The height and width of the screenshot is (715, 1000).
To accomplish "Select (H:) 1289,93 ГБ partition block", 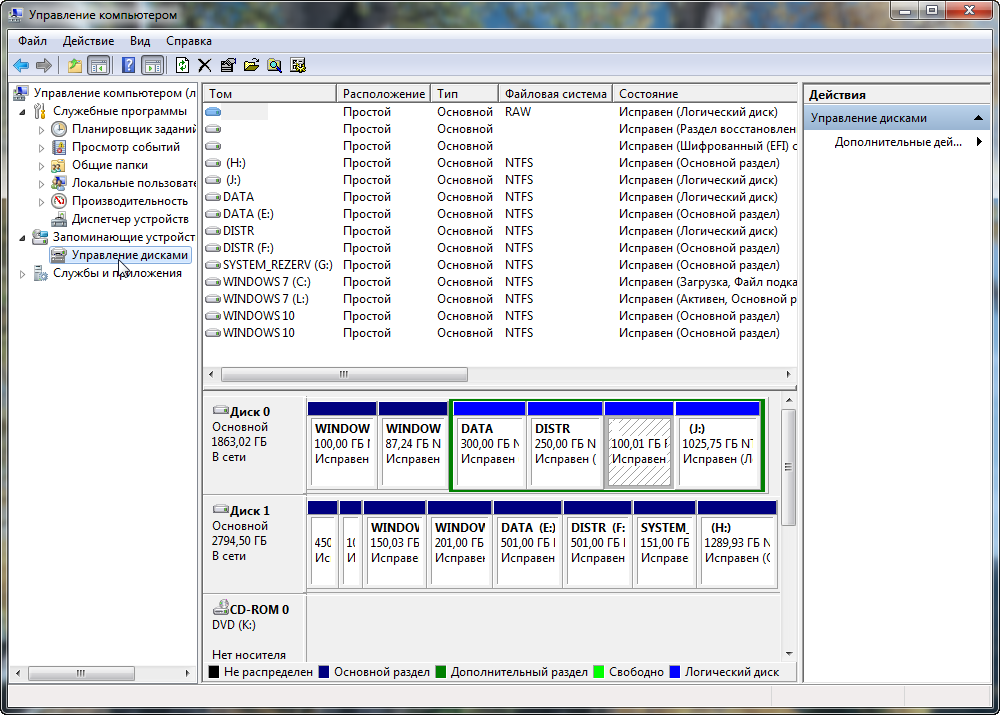I will pos(737,544).
